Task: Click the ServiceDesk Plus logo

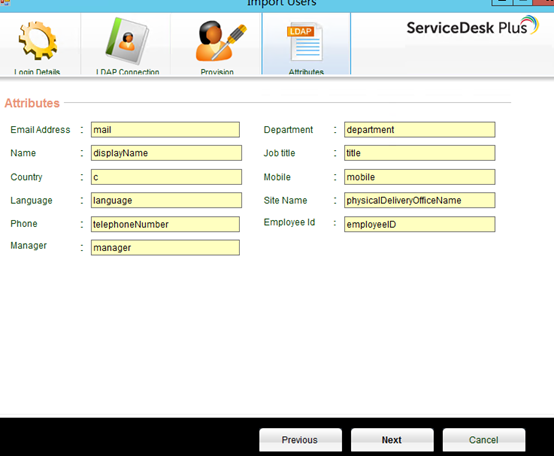Action: 472,27
